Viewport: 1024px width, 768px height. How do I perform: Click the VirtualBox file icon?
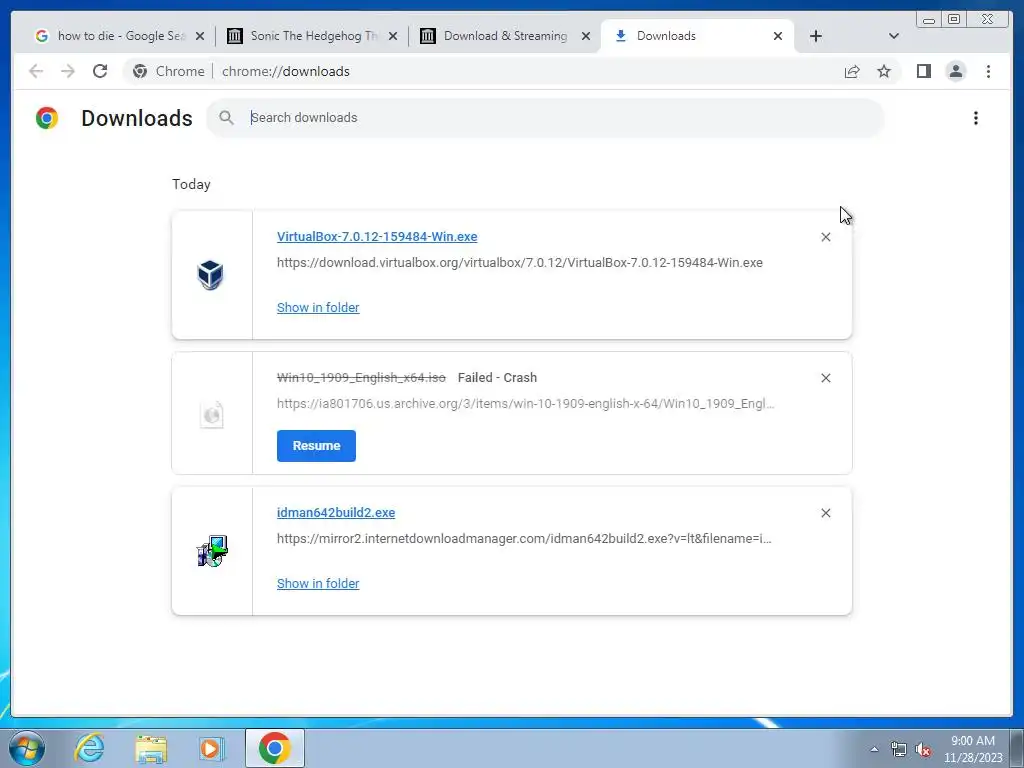click(x=210, y=275)
